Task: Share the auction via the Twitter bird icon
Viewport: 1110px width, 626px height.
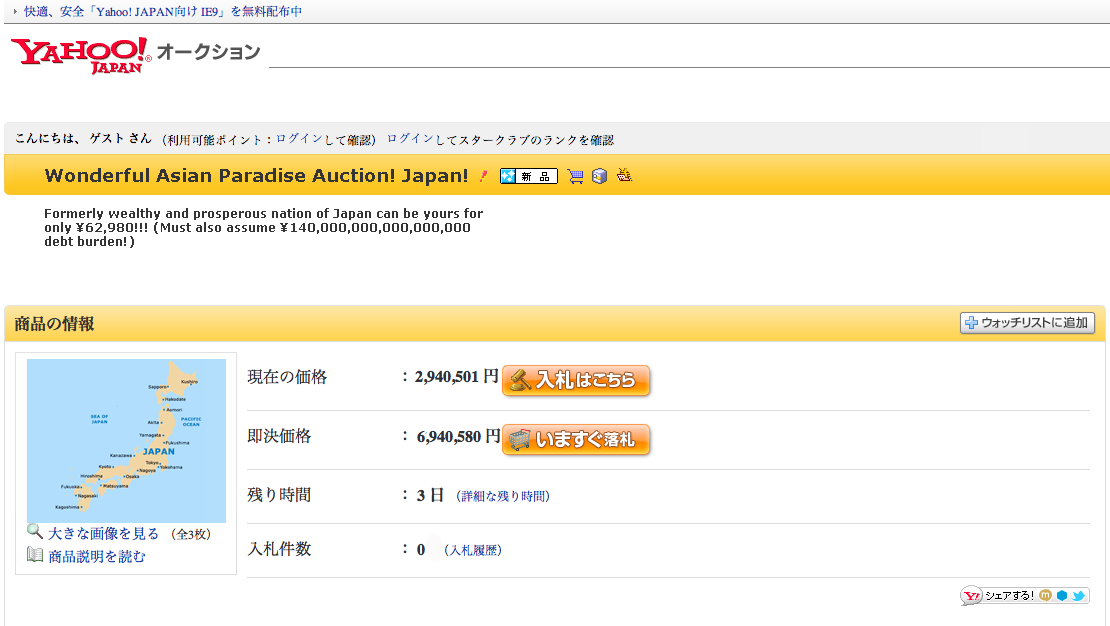Action: pos(1078,595)
